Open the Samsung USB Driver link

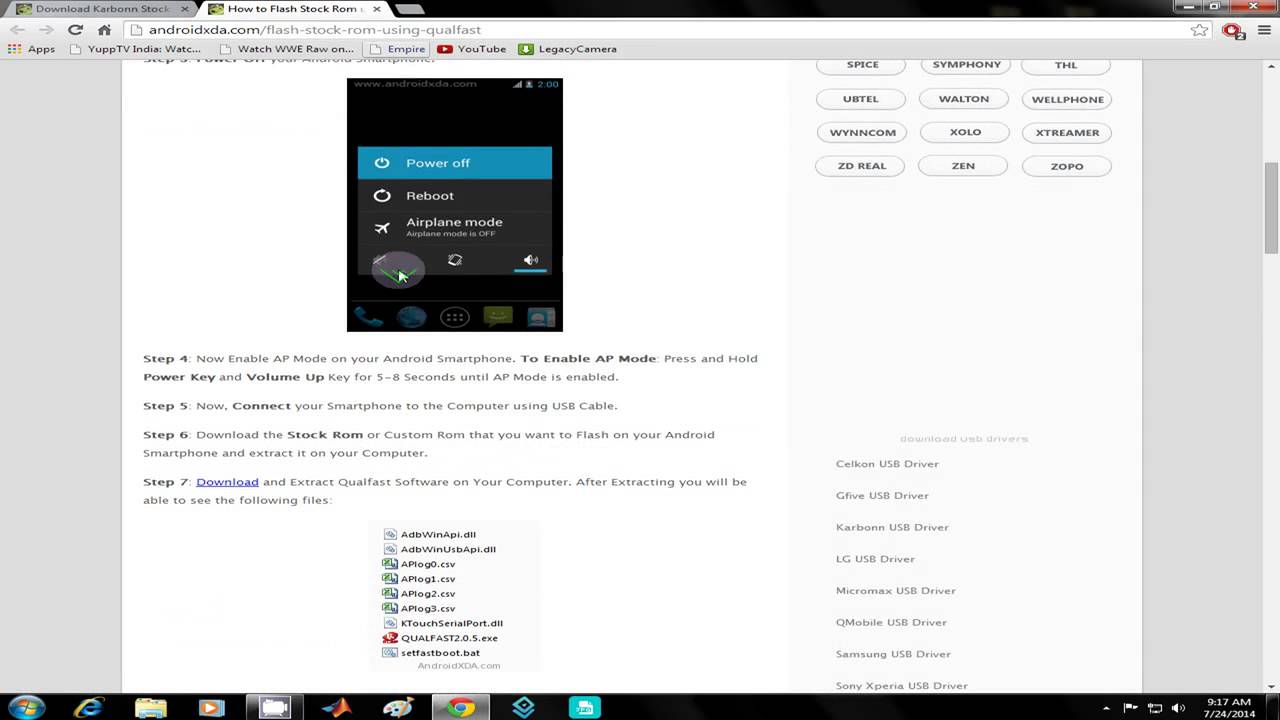pyautogui.click(x=893, y=654)
